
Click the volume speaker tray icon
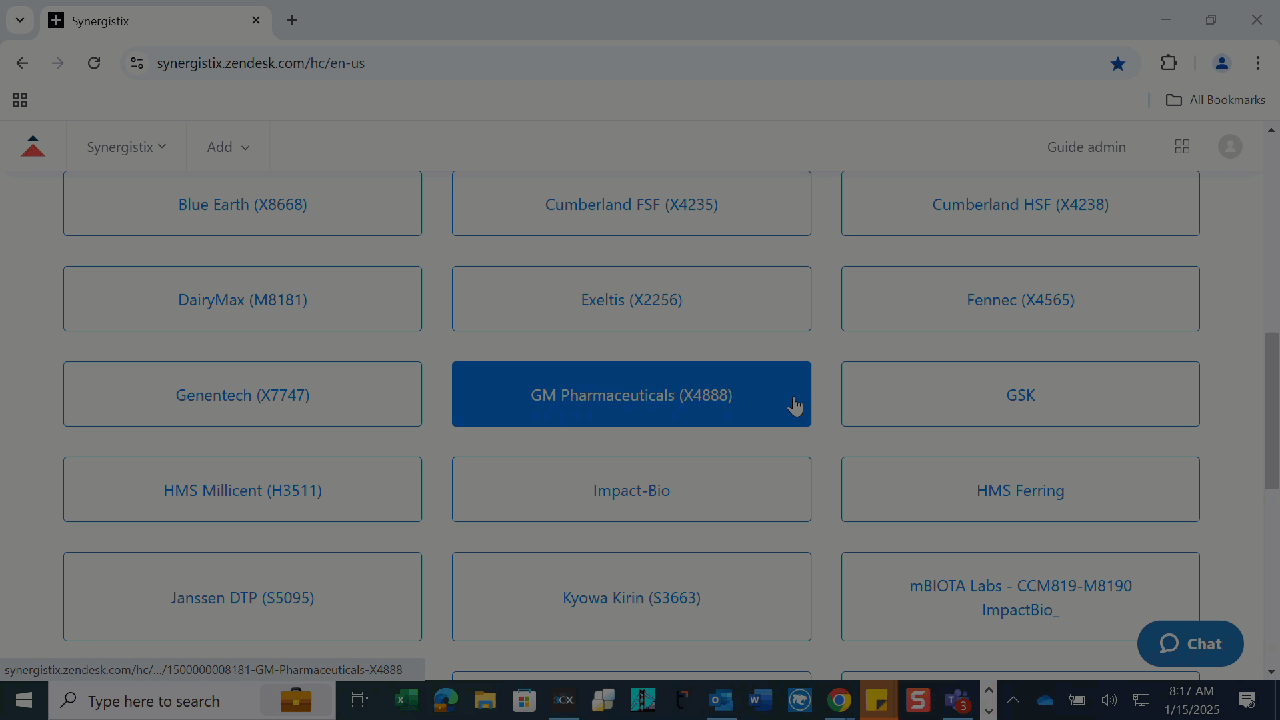1108,700
